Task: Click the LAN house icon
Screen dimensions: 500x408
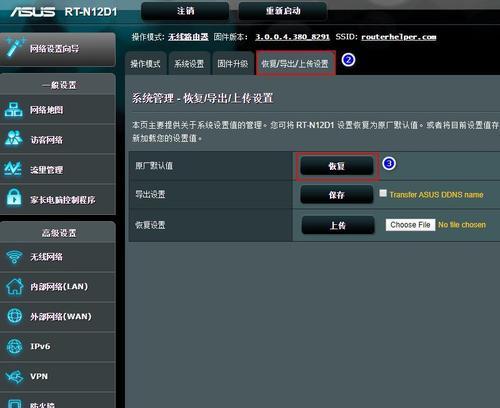Action: pyautogui.click(x=15, y=286)
